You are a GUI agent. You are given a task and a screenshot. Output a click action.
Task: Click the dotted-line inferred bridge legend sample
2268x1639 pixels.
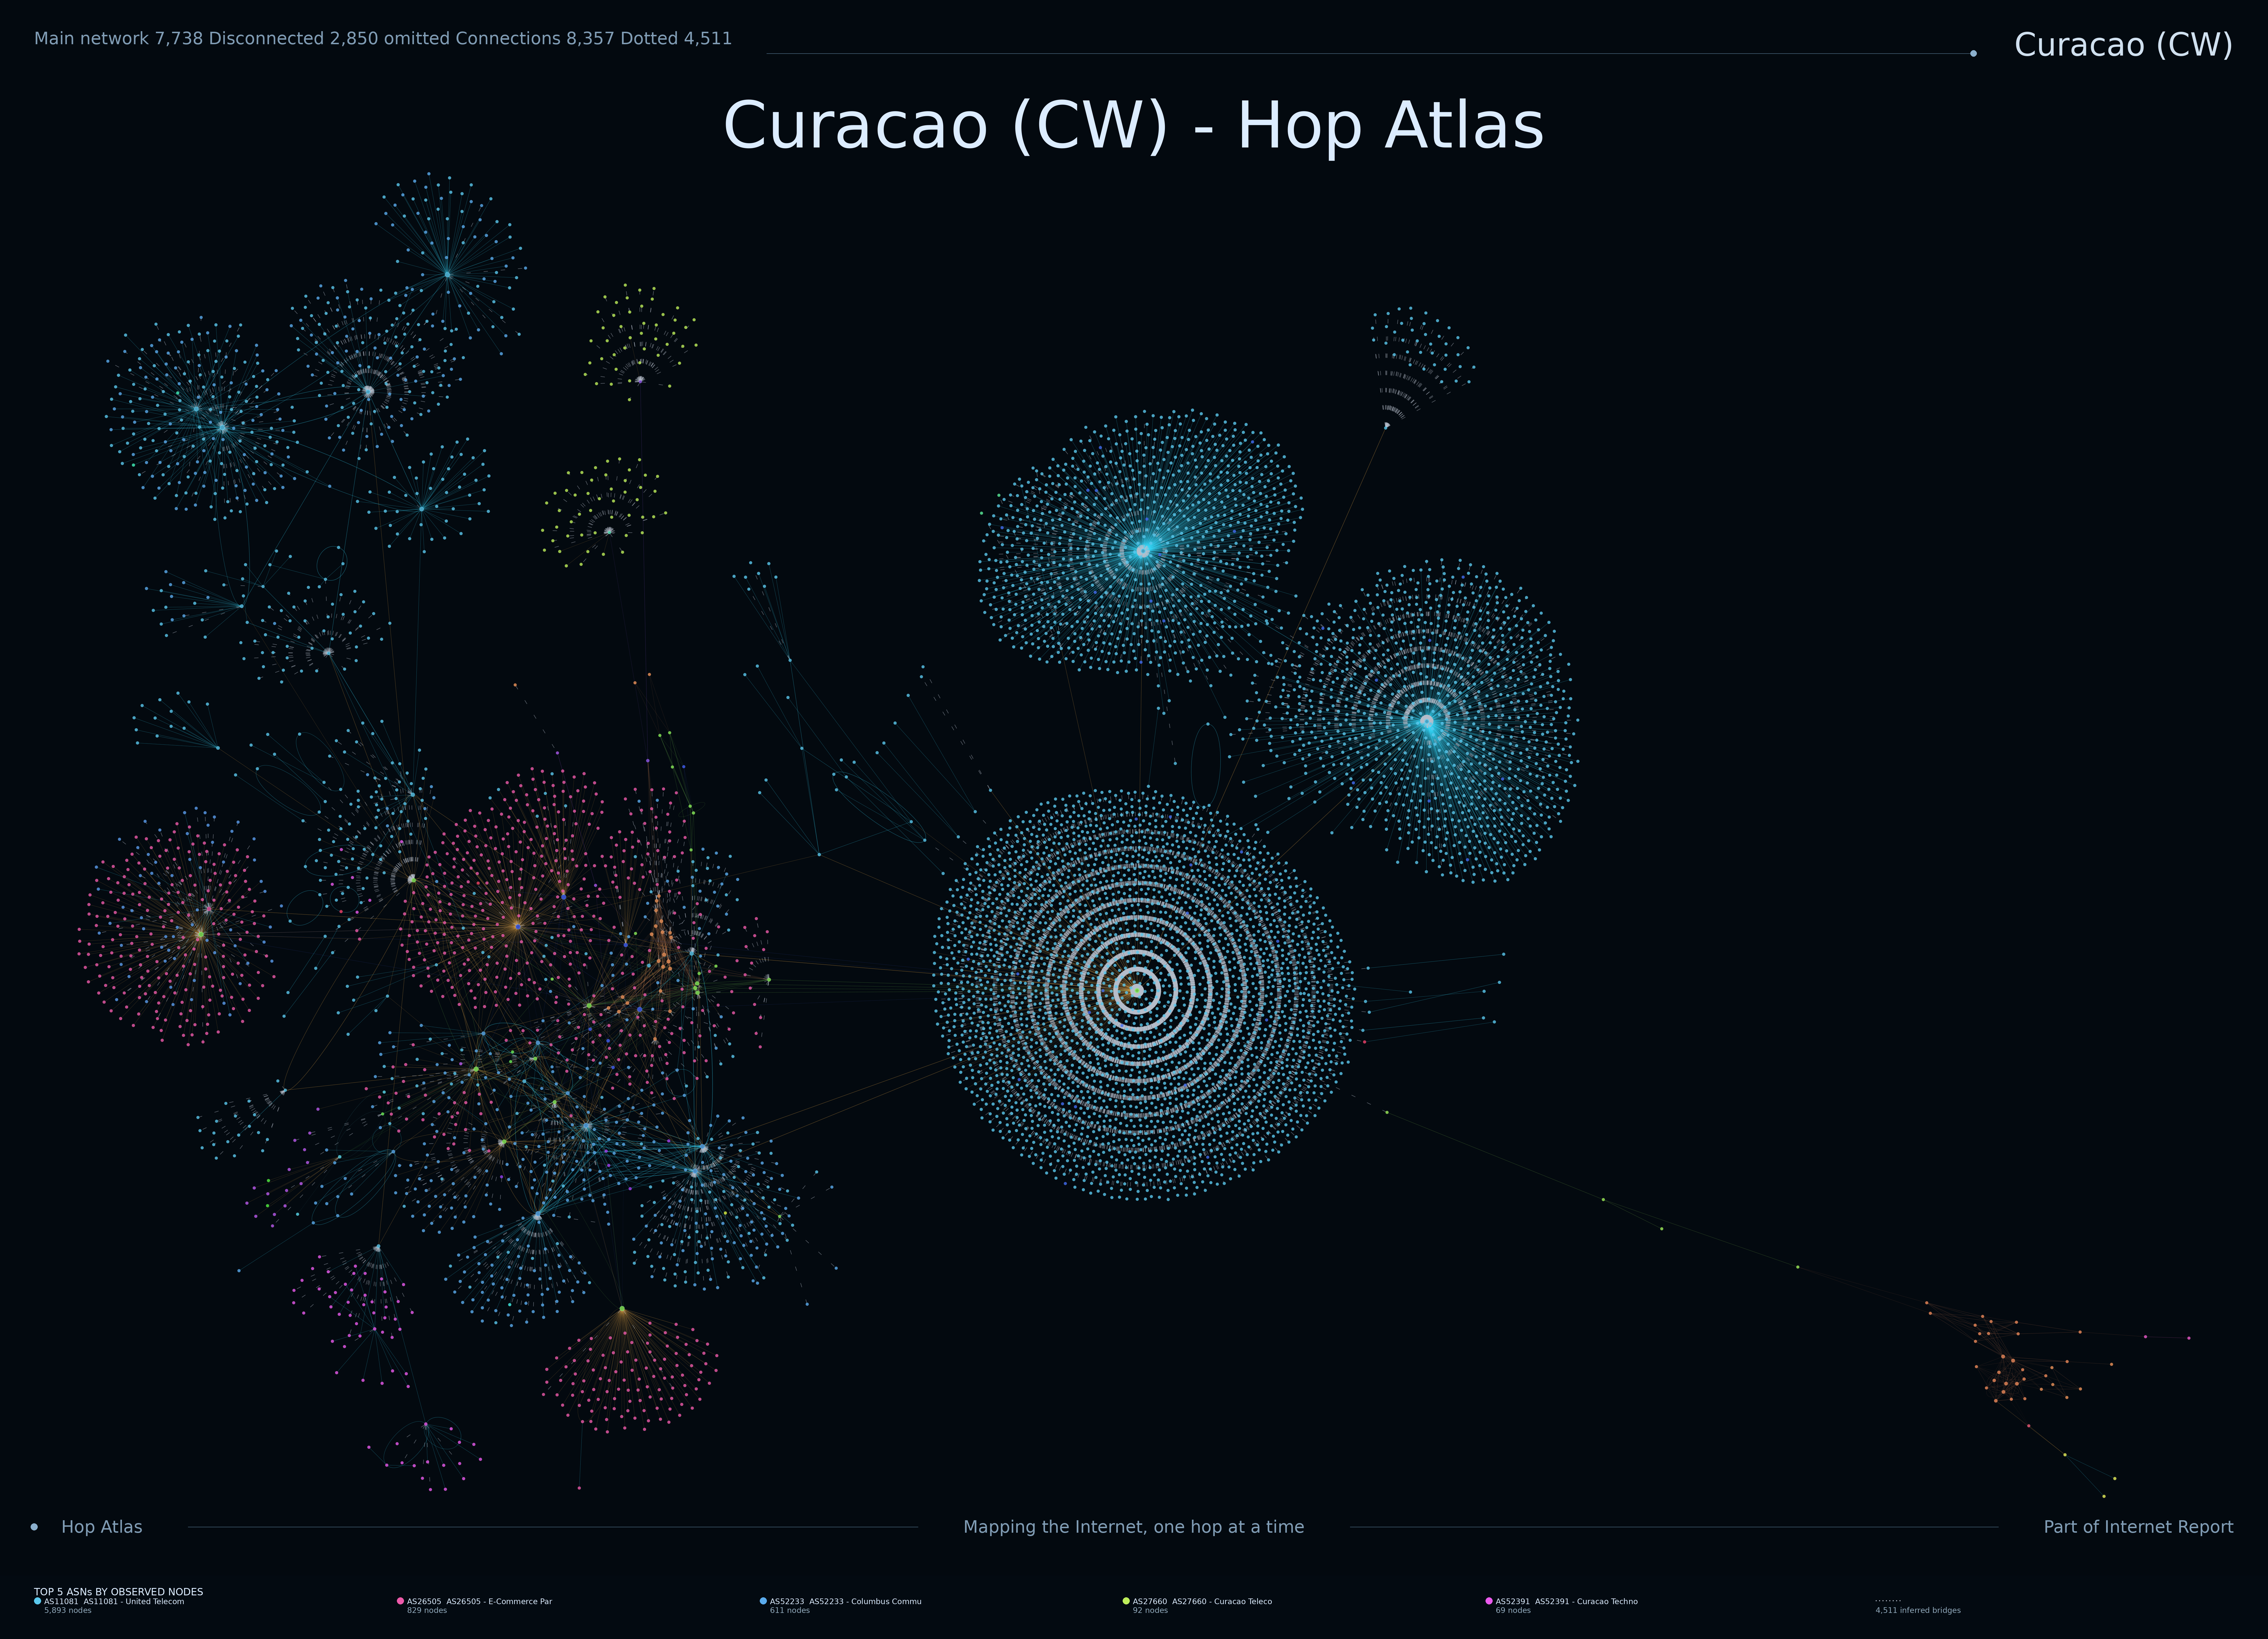(x=1888, y=1601)
